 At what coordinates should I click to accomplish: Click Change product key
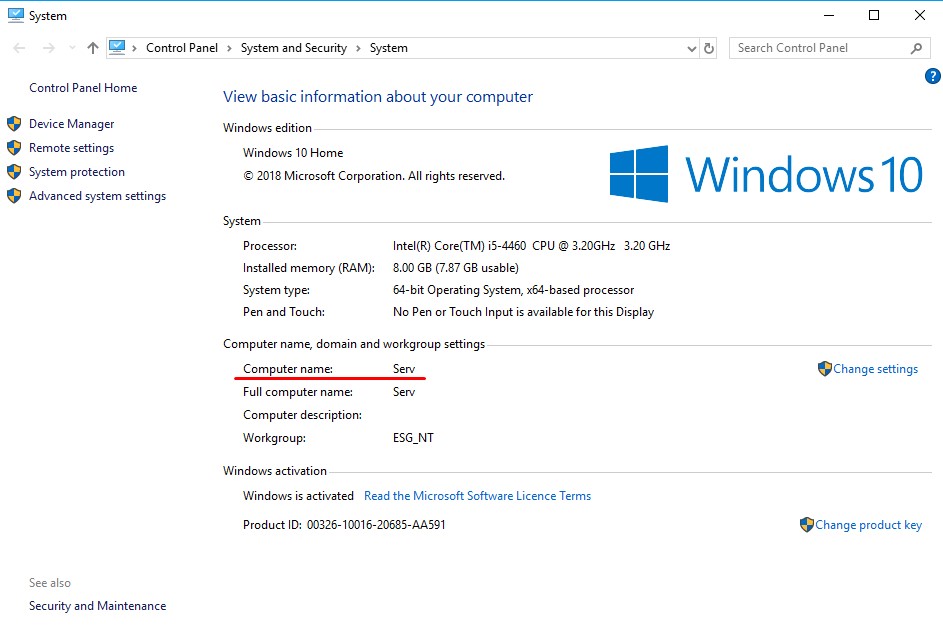(x=867, y=525)
